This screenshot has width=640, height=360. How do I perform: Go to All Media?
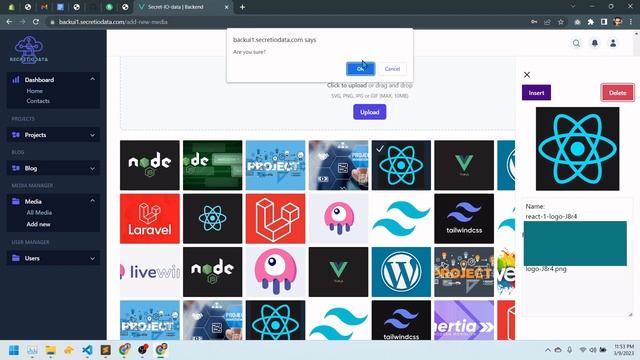[39, 213]
